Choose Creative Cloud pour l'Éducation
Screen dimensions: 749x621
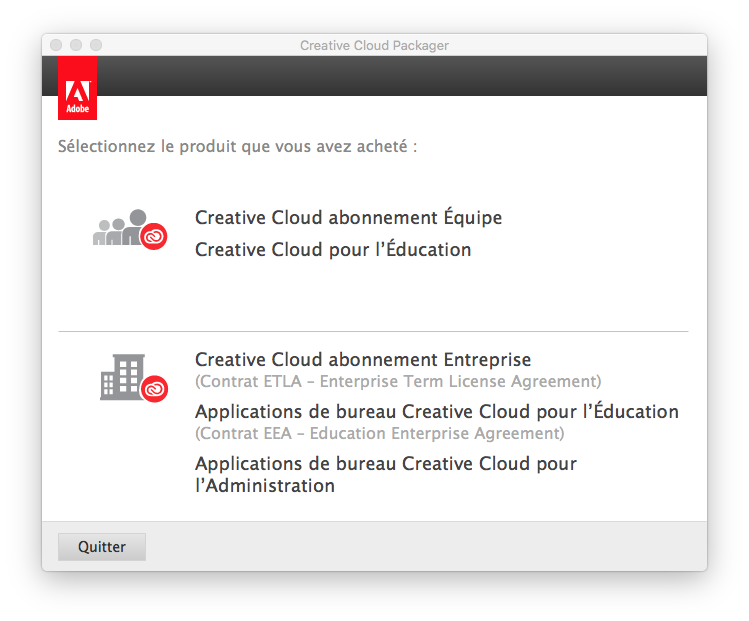point(332,249)
